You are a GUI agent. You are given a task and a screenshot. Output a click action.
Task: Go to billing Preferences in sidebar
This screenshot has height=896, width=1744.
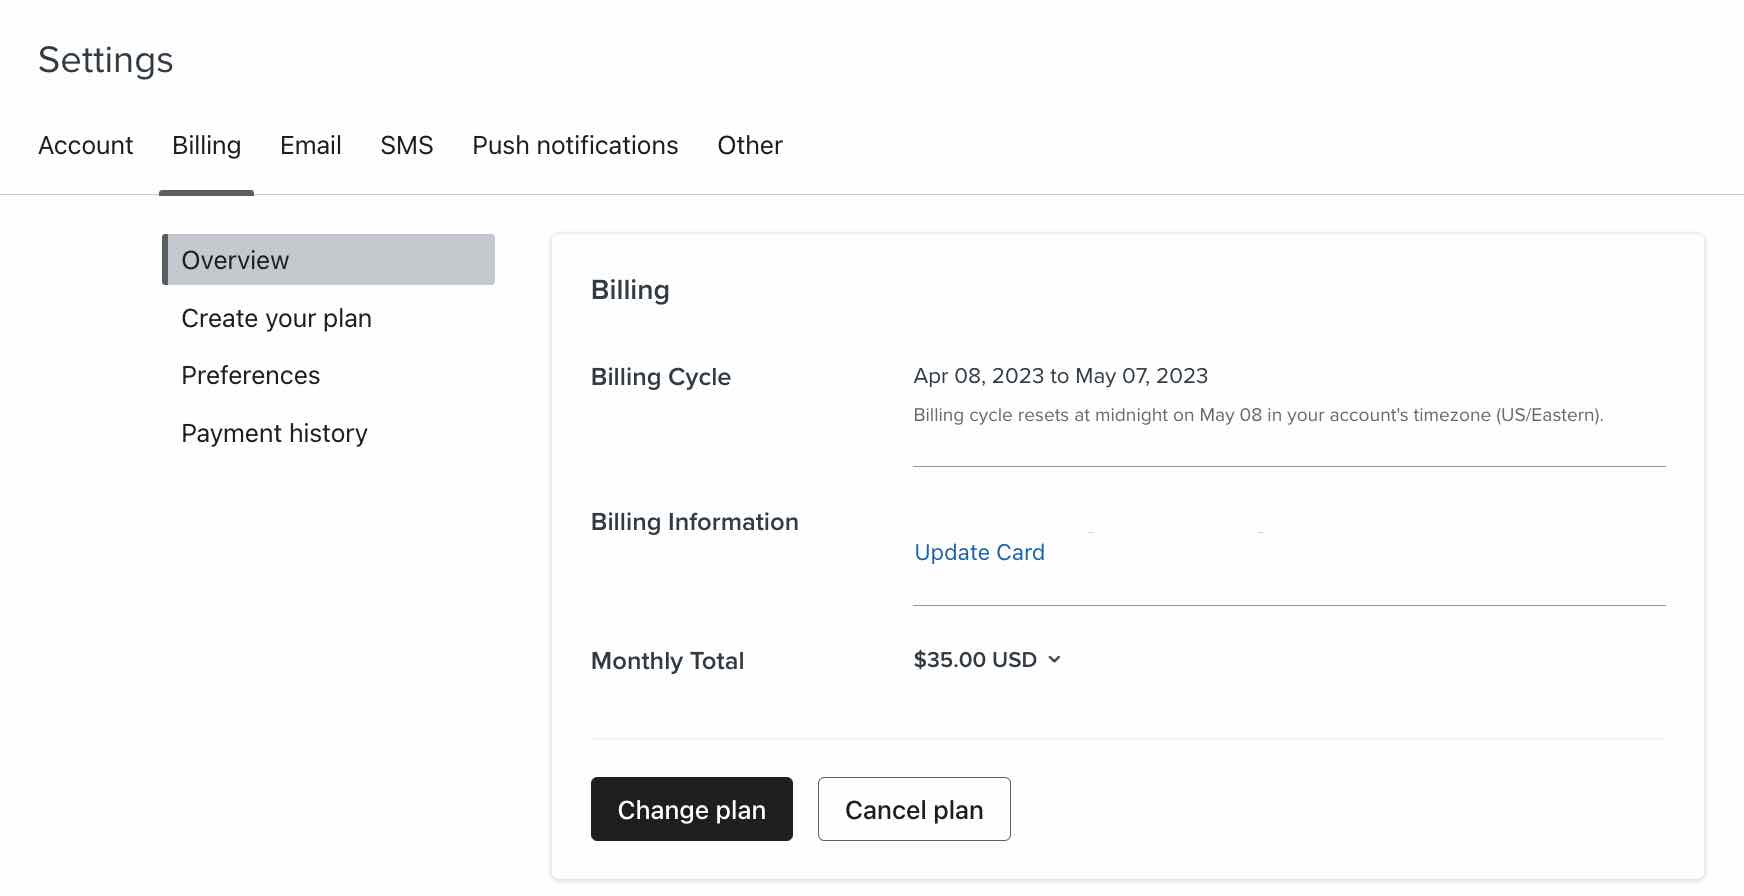[250, 376]
